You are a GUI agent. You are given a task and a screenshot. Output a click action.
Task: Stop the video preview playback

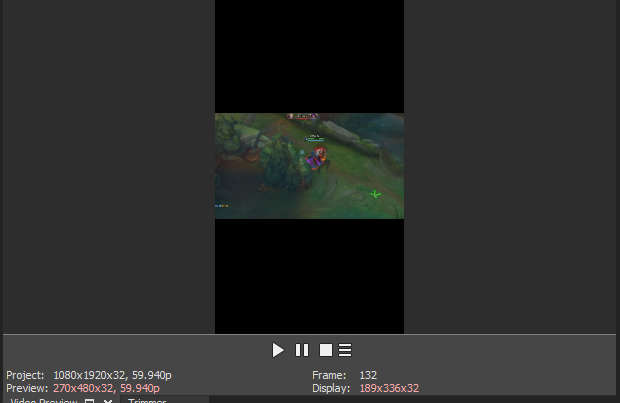click(325, 350)
